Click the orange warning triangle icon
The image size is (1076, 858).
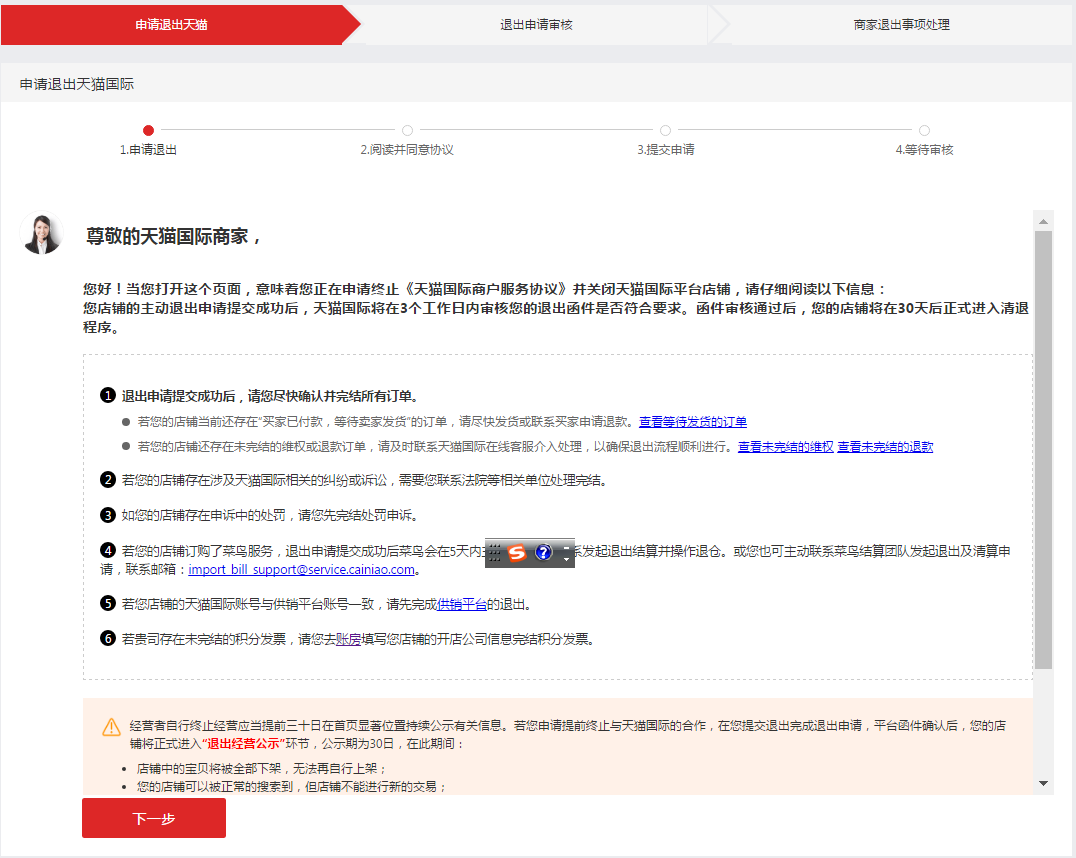(111, 727)
